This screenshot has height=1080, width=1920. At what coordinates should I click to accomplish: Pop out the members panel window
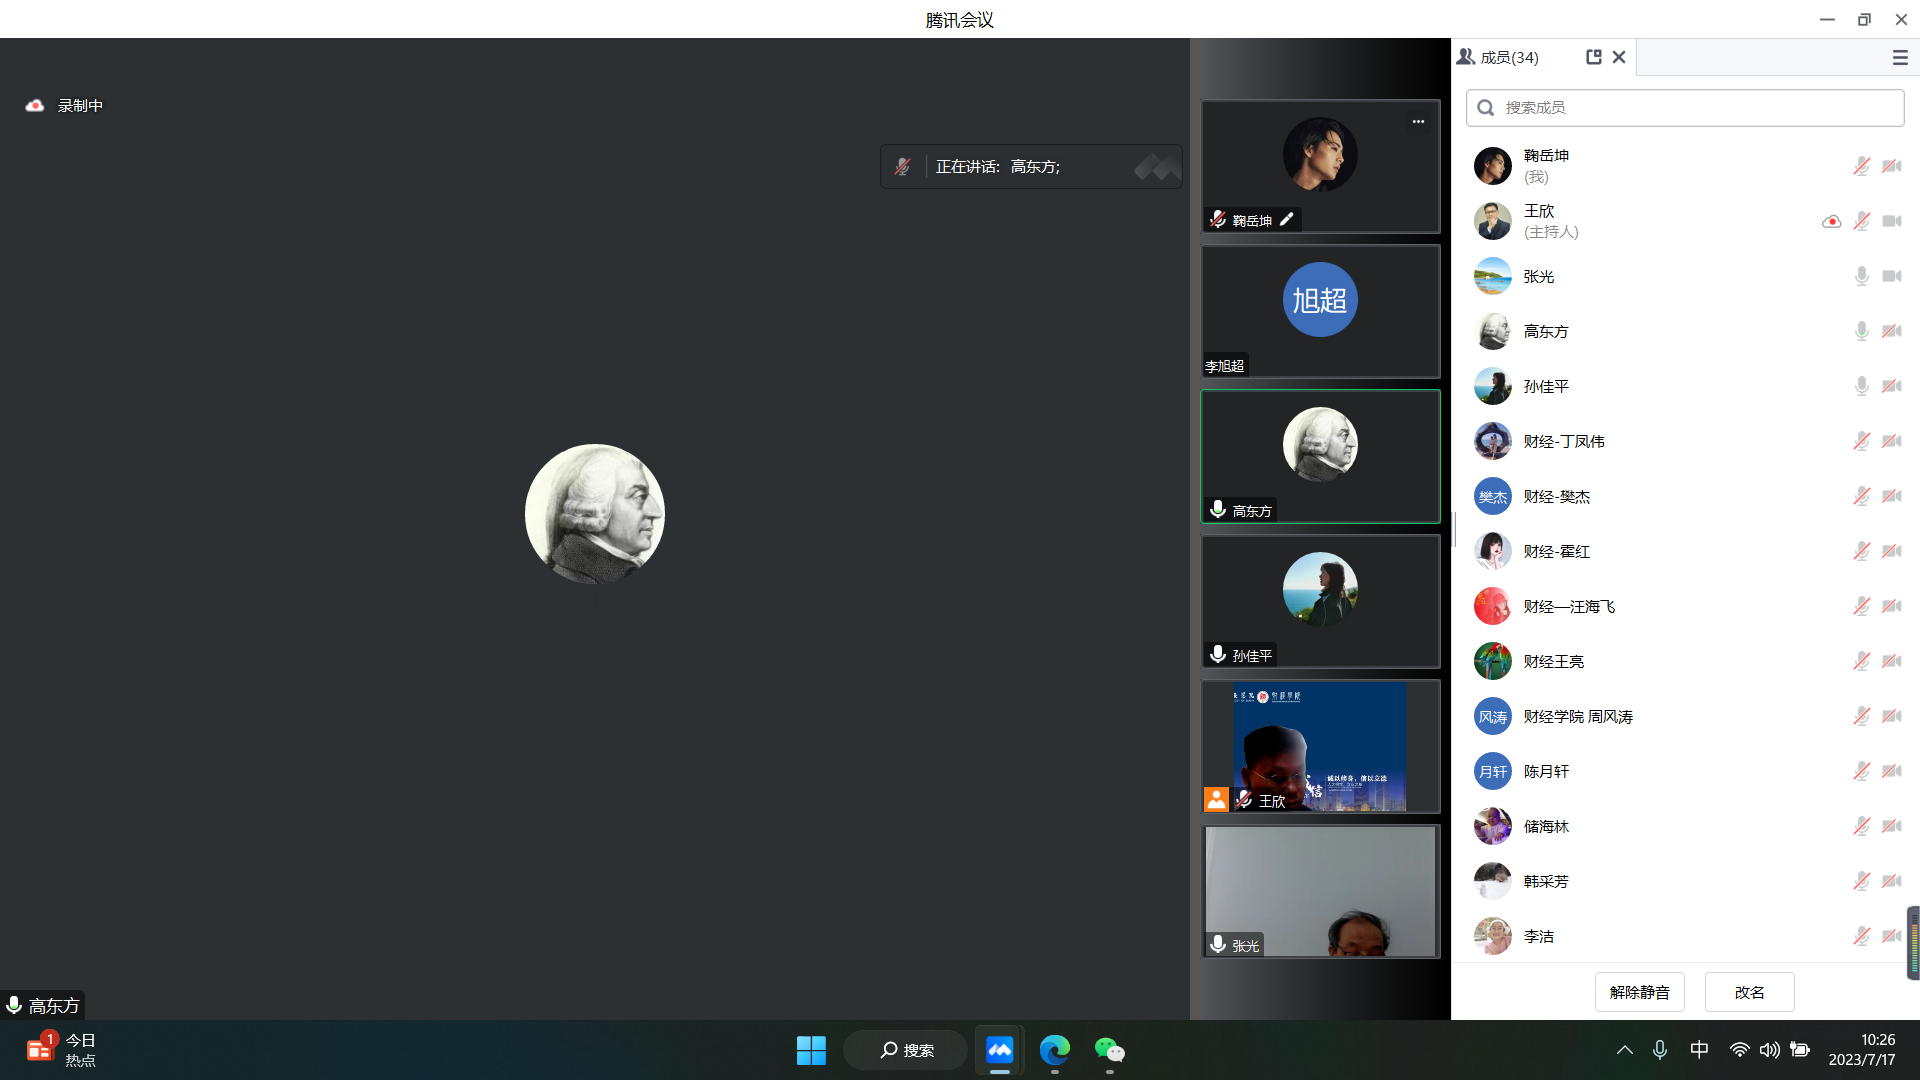(x=1594, y=57)
